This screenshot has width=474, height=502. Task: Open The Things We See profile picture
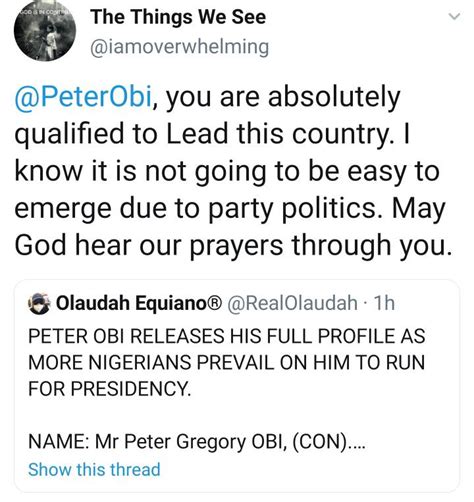pos(45,31)
